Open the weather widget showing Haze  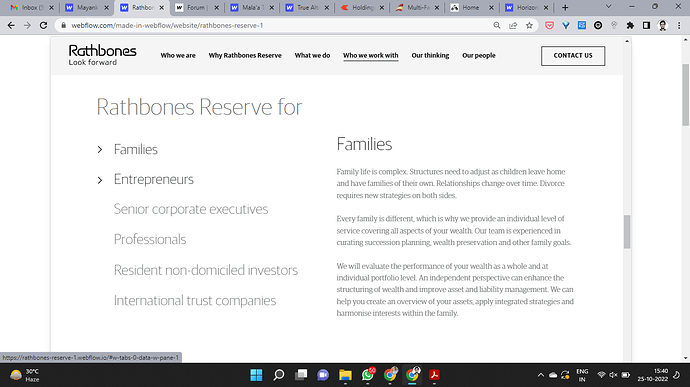[25, 375]
